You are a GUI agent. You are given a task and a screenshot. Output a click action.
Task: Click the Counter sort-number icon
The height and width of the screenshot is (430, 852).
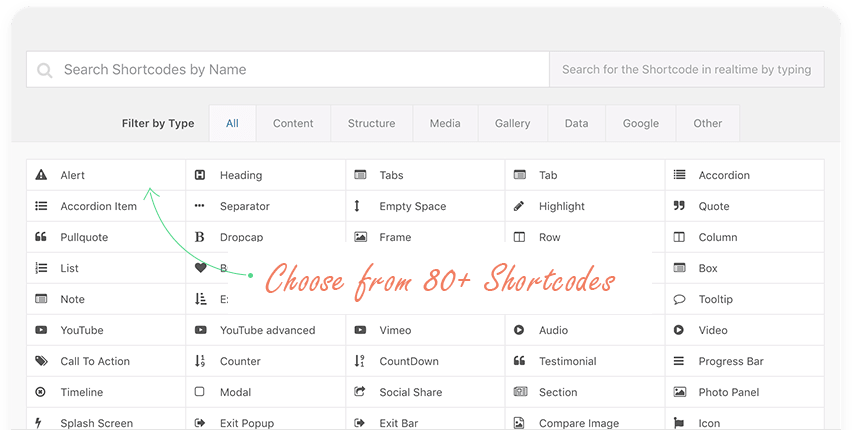click(200, 361)
